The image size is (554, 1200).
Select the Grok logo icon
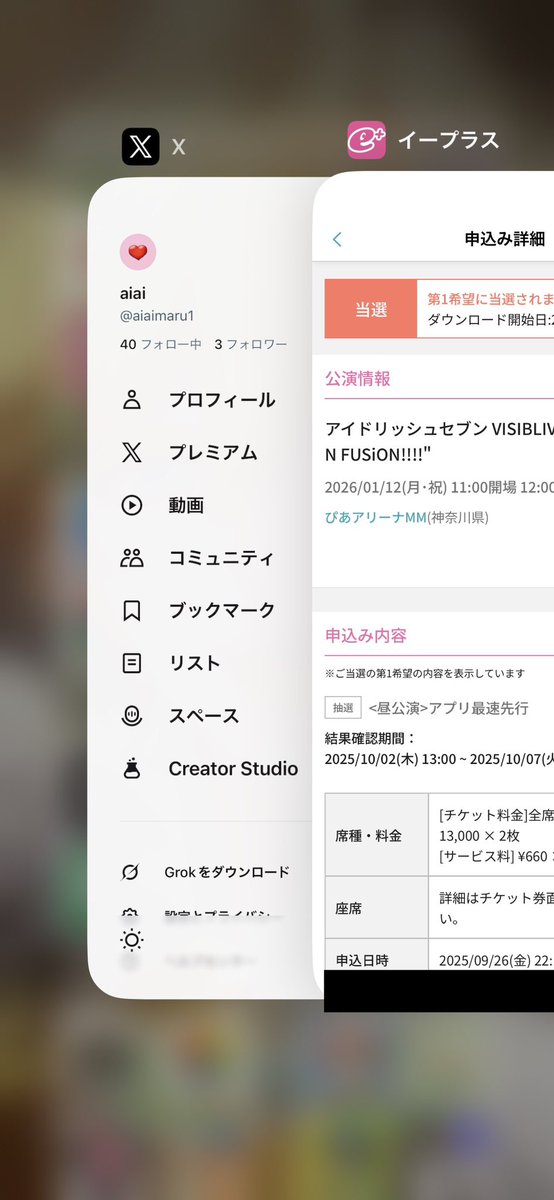[x=130, y=872]
